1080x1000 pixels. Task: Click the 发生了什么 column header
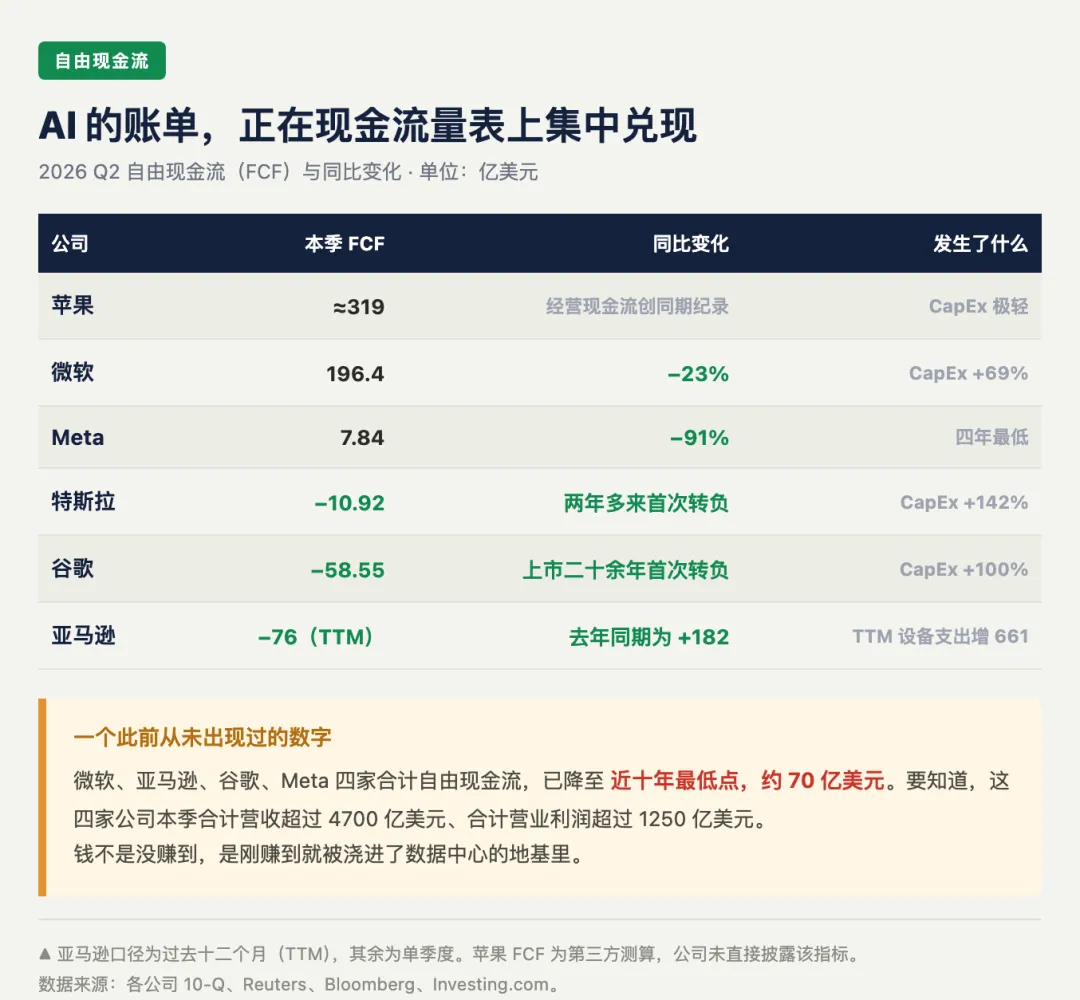pos(980,243)
